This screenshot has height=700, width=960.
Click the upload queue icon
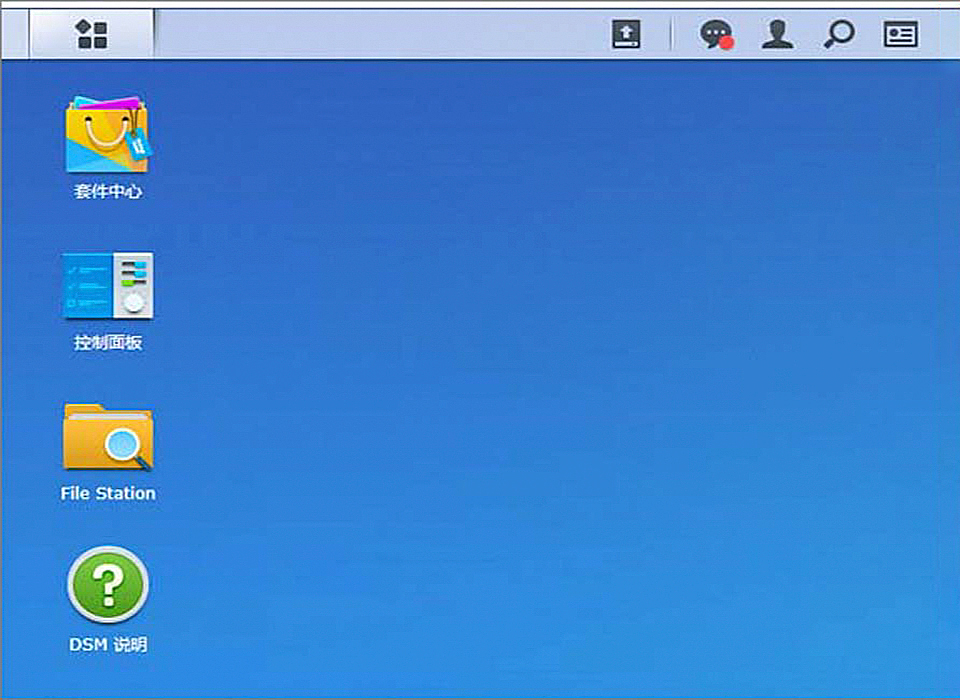(626, 35)
